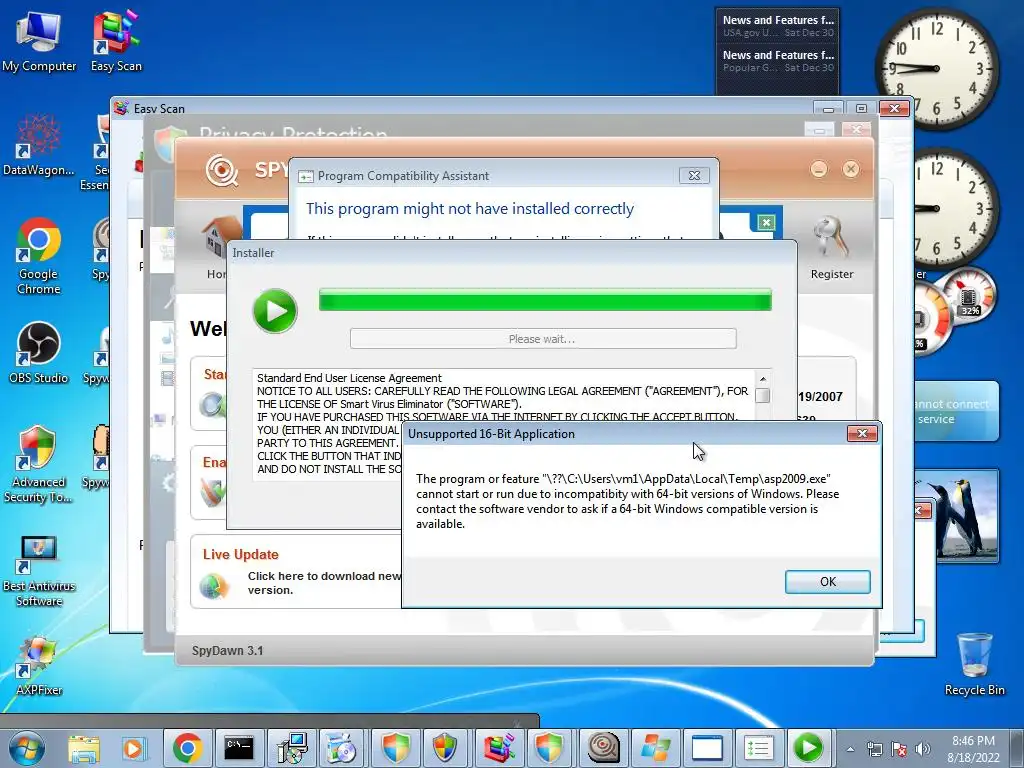This screenshot has width=1024, height=768.
Task: Click the Live Update globe icon in SpyDawn
Action: point(214,585)
